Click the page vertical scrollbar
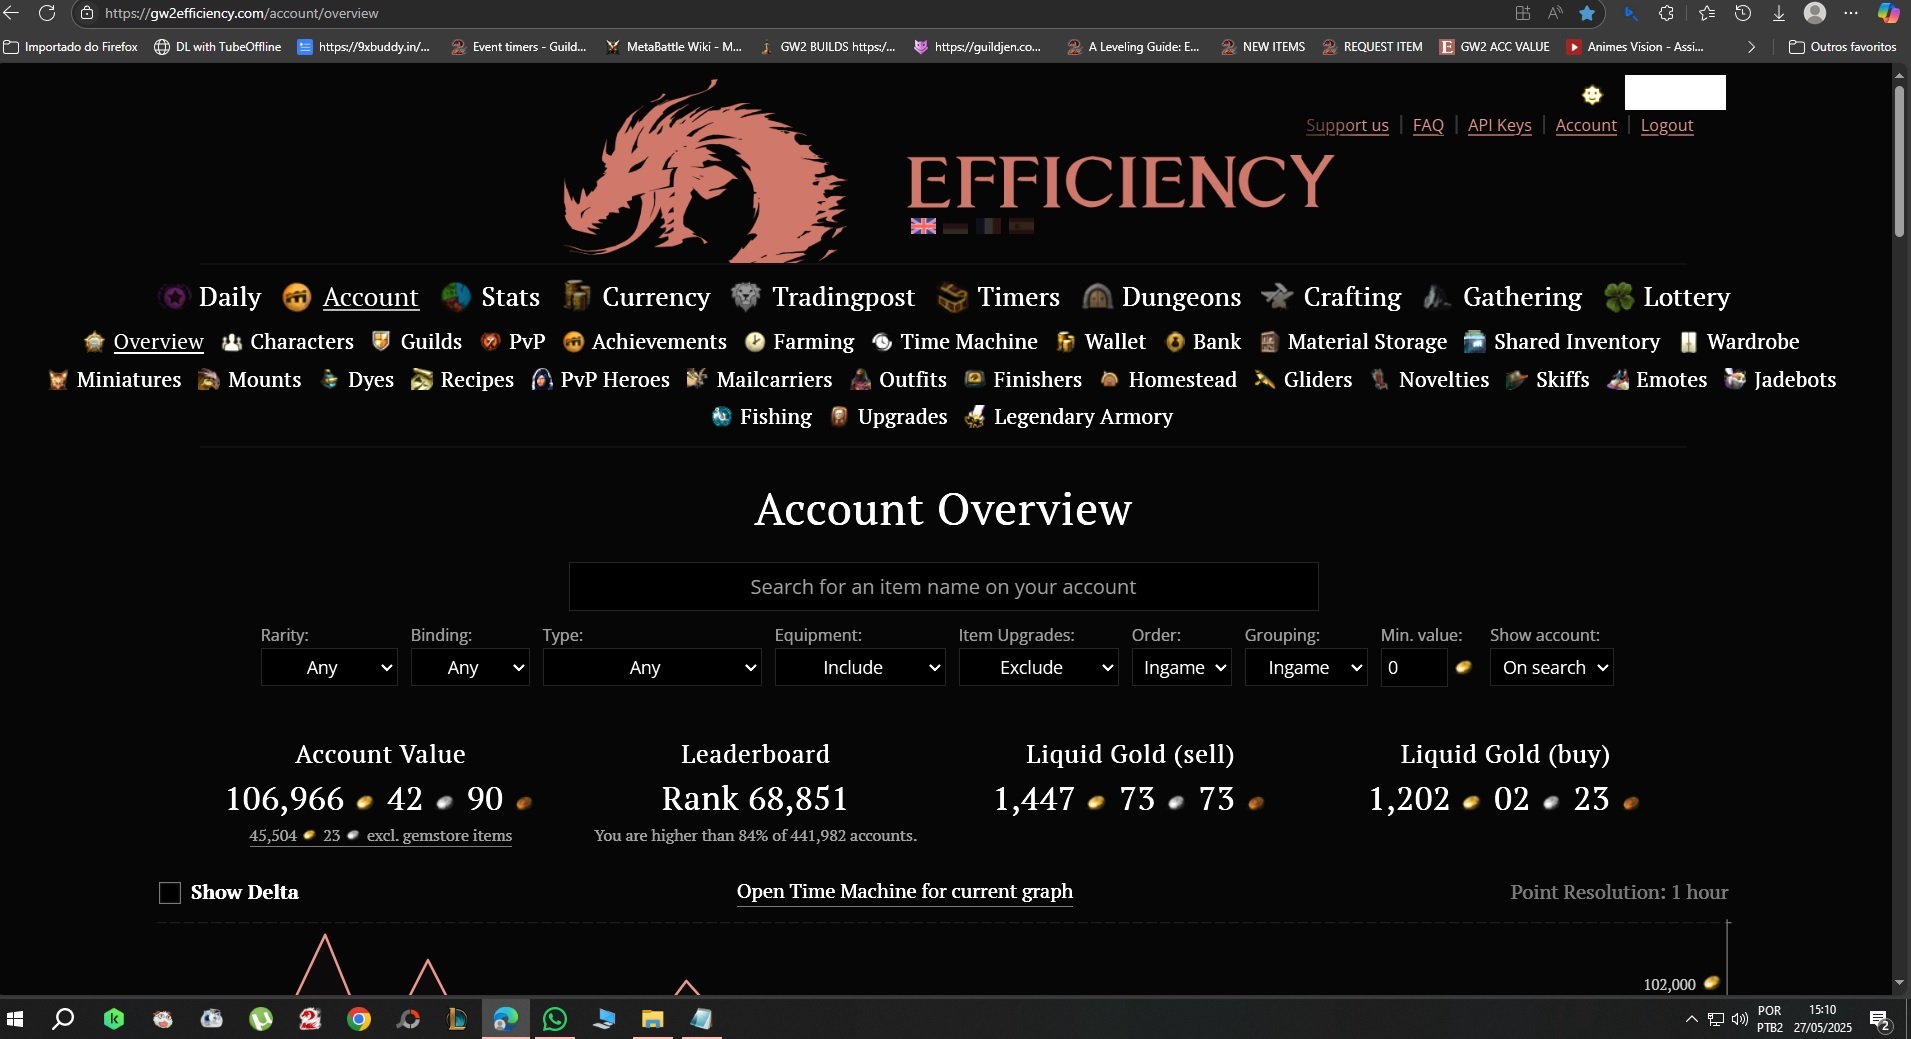This screenshot has width=1911, height=1039. (x=1899, y=160)
